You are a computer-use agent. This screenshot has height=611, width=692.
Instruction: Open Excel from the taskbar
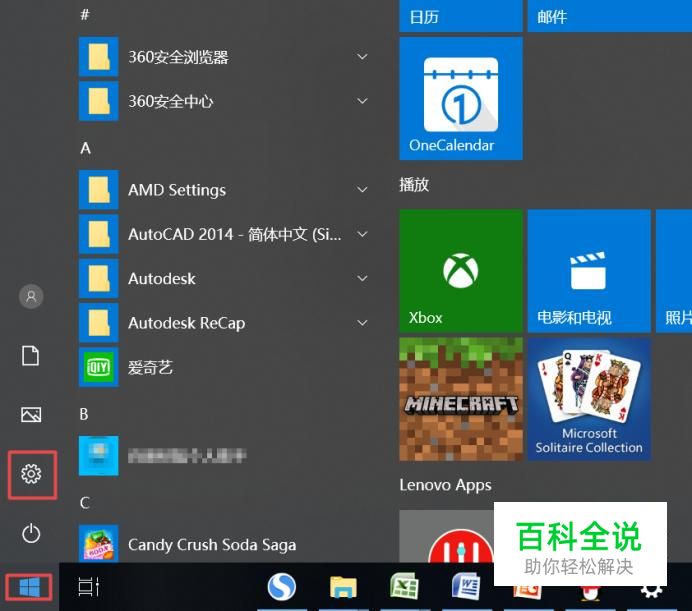(x=404, y=587)
